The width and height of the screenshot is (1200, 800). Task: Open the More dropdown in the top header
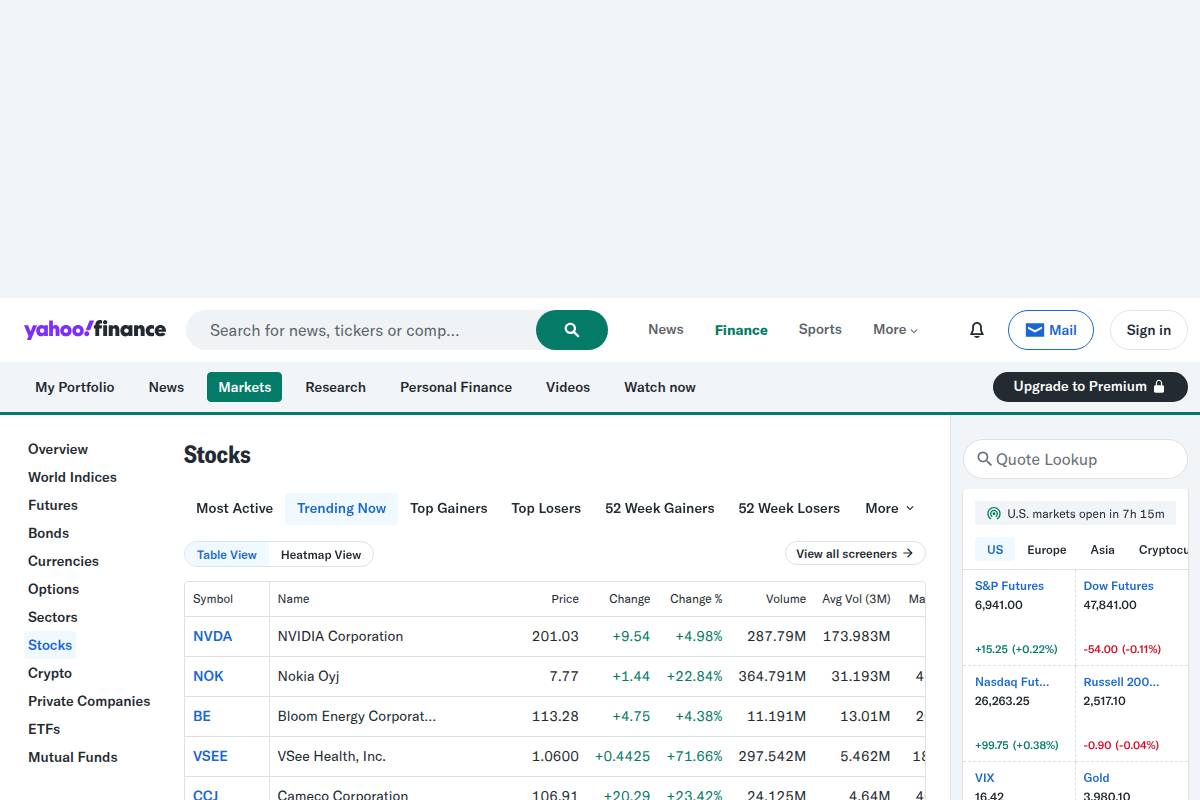(893, 329)
